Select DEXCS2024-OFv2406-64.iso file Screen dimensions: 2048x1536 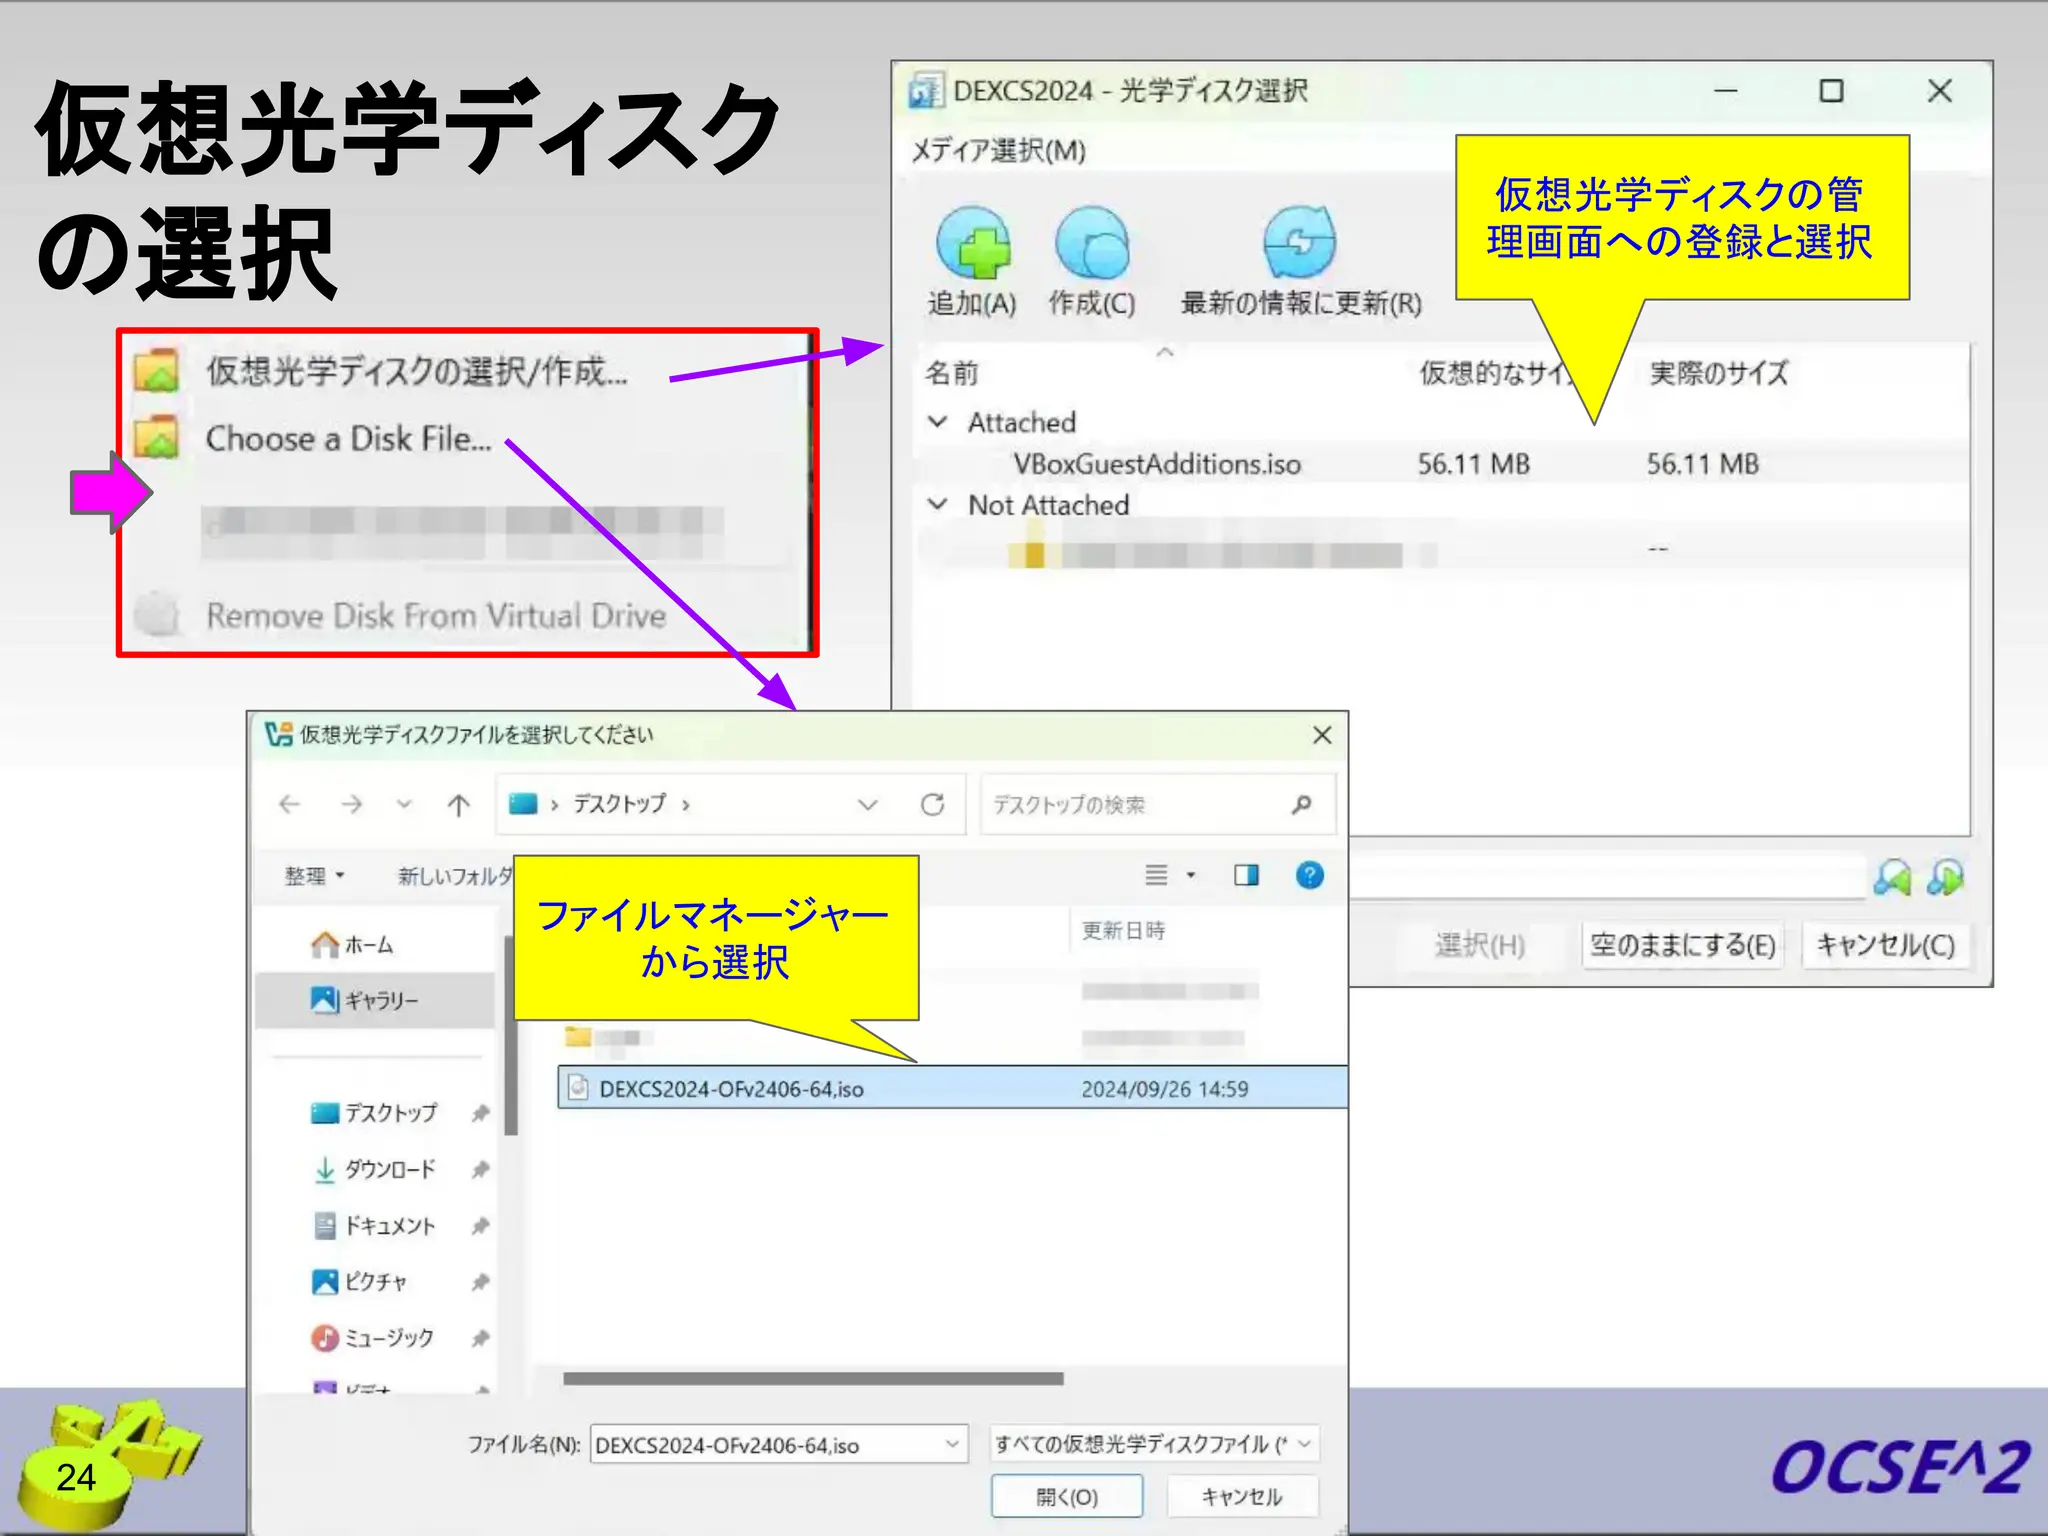[952, 1088]
